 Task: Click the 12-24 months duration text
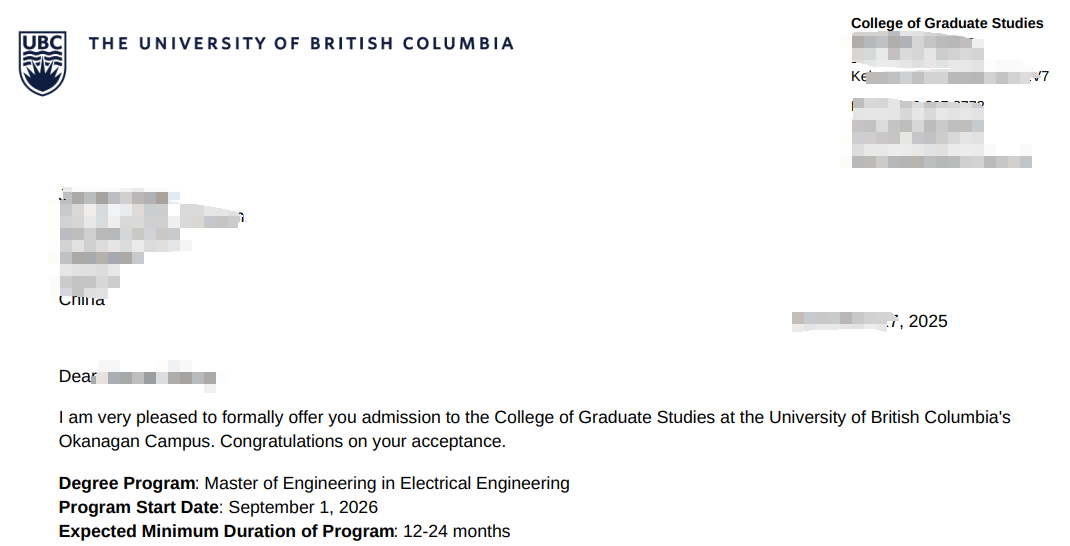pos(457,531)
